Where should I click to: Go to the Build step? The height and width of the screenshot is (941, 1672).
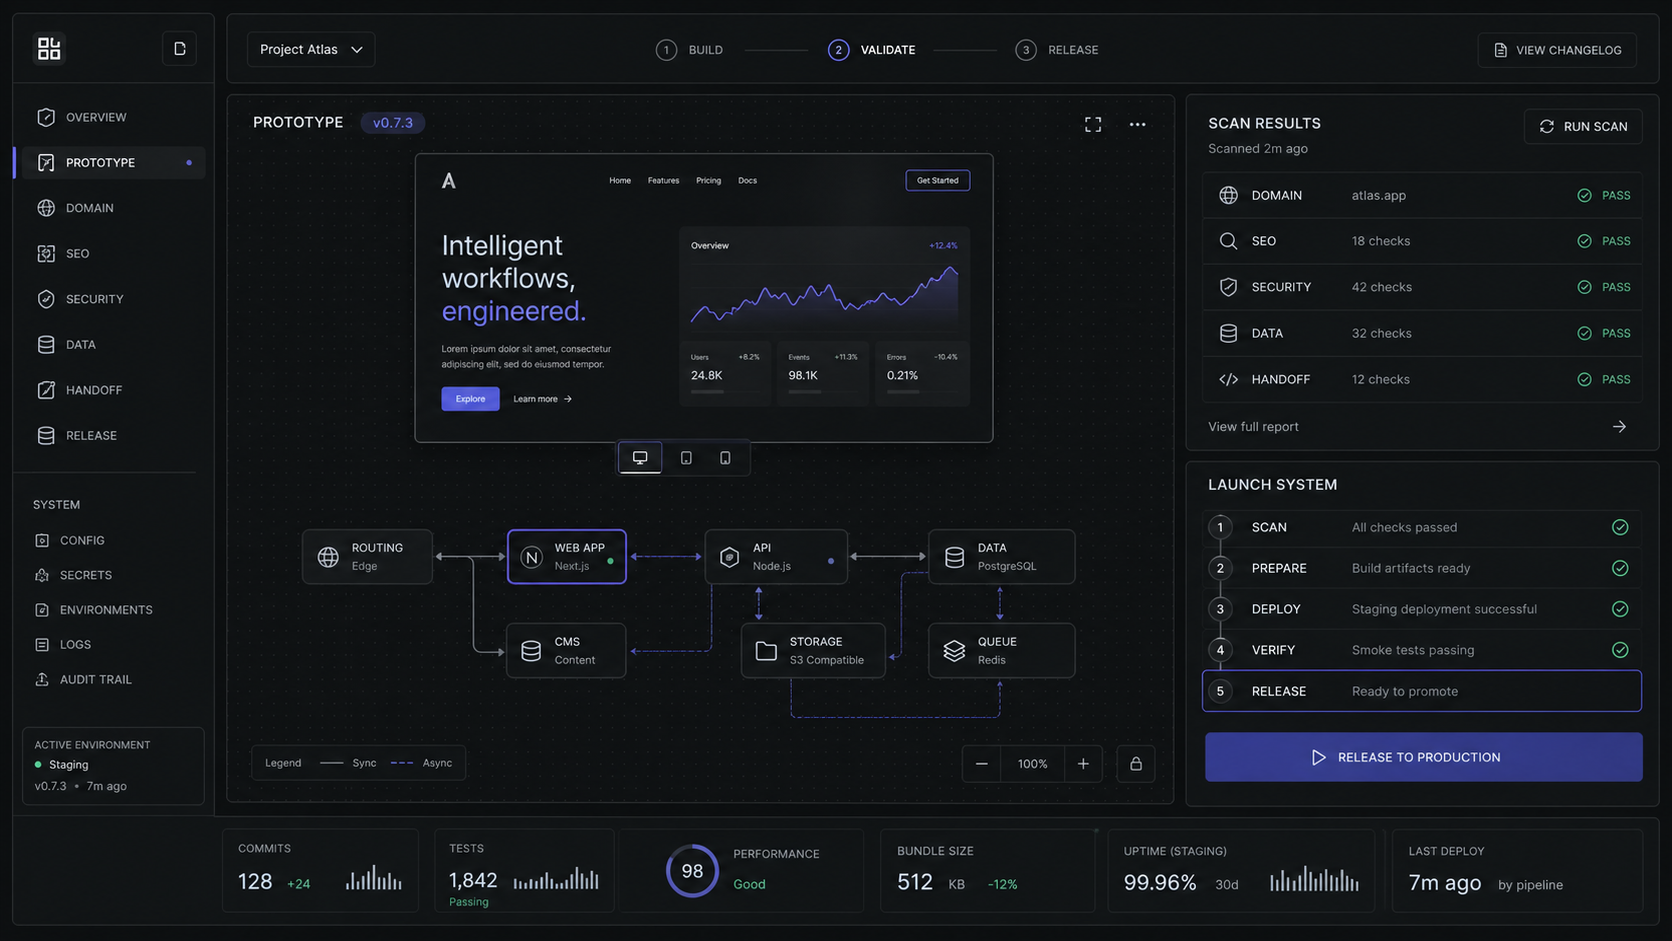(x=690, y=50)
